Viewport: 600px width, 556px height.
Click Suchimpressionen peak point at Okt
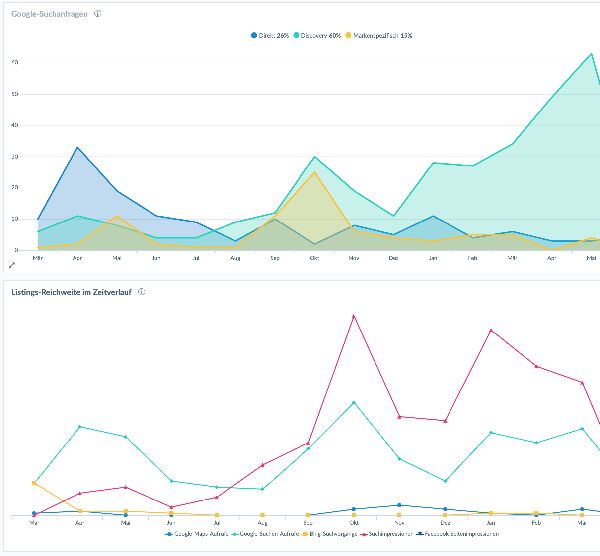[x=353, y=315]
